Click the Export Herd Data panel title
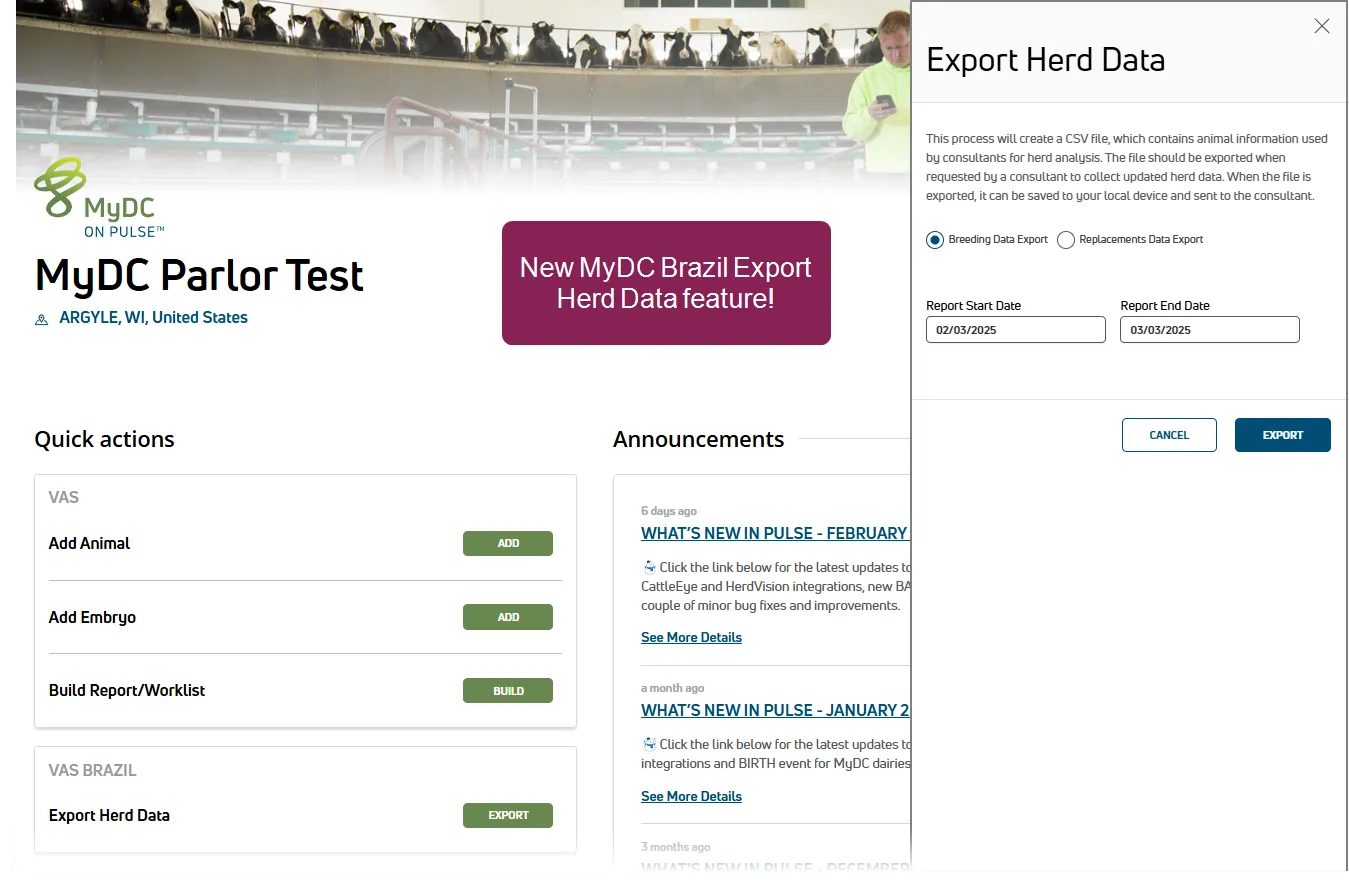The height and width of the screenshot is (885, 1349). click(1045, 60)
